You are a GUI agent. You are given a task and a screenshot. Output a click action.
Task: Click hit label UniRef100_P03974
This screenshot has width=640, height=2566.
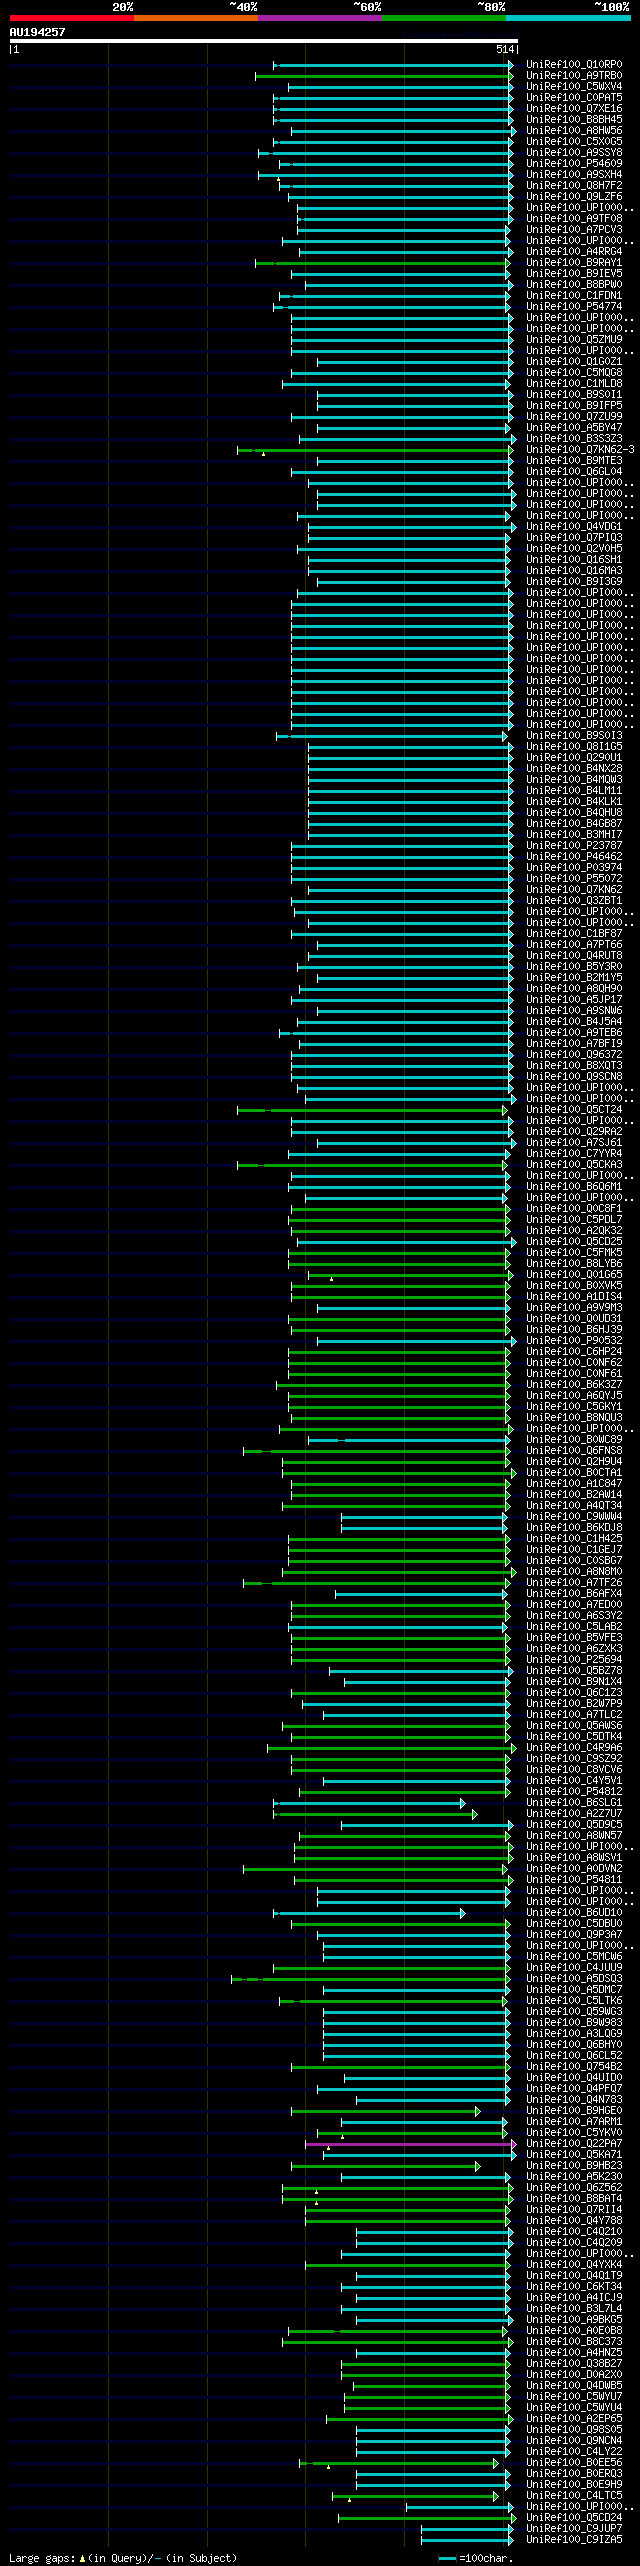[x=574, y=868]
